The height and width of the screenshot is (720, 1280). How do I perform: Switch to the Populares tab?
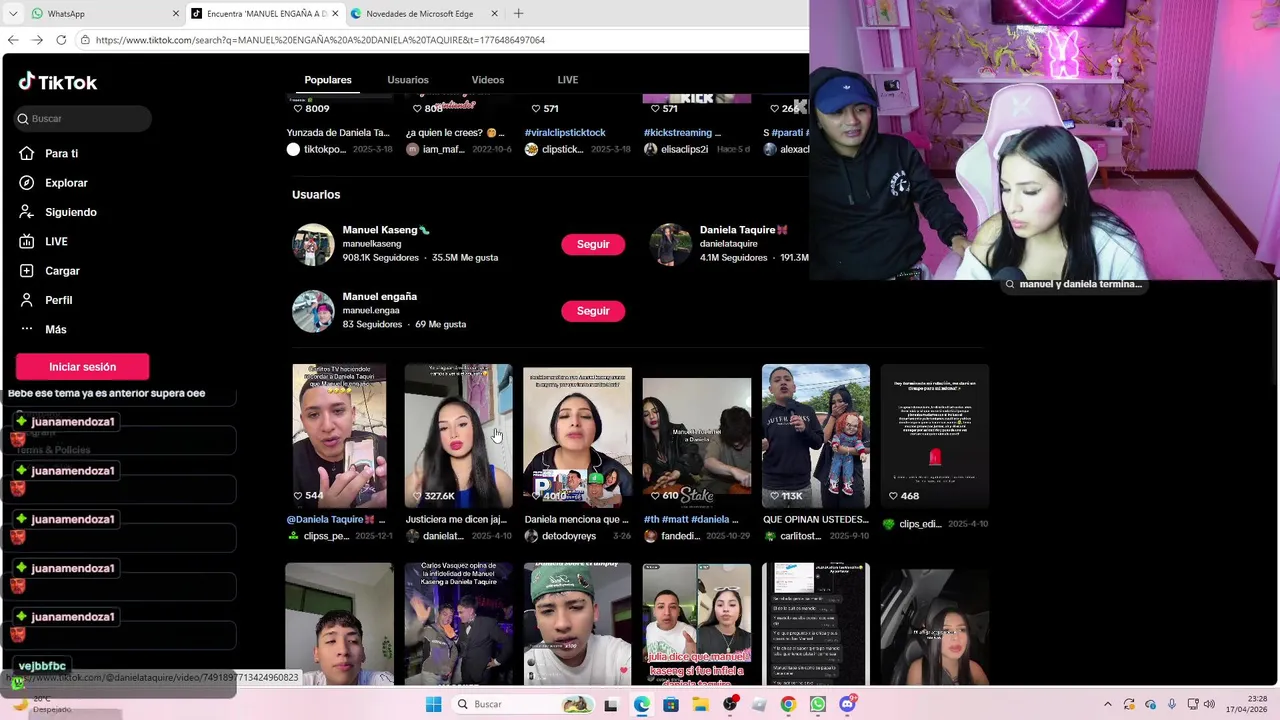[328, 80]
